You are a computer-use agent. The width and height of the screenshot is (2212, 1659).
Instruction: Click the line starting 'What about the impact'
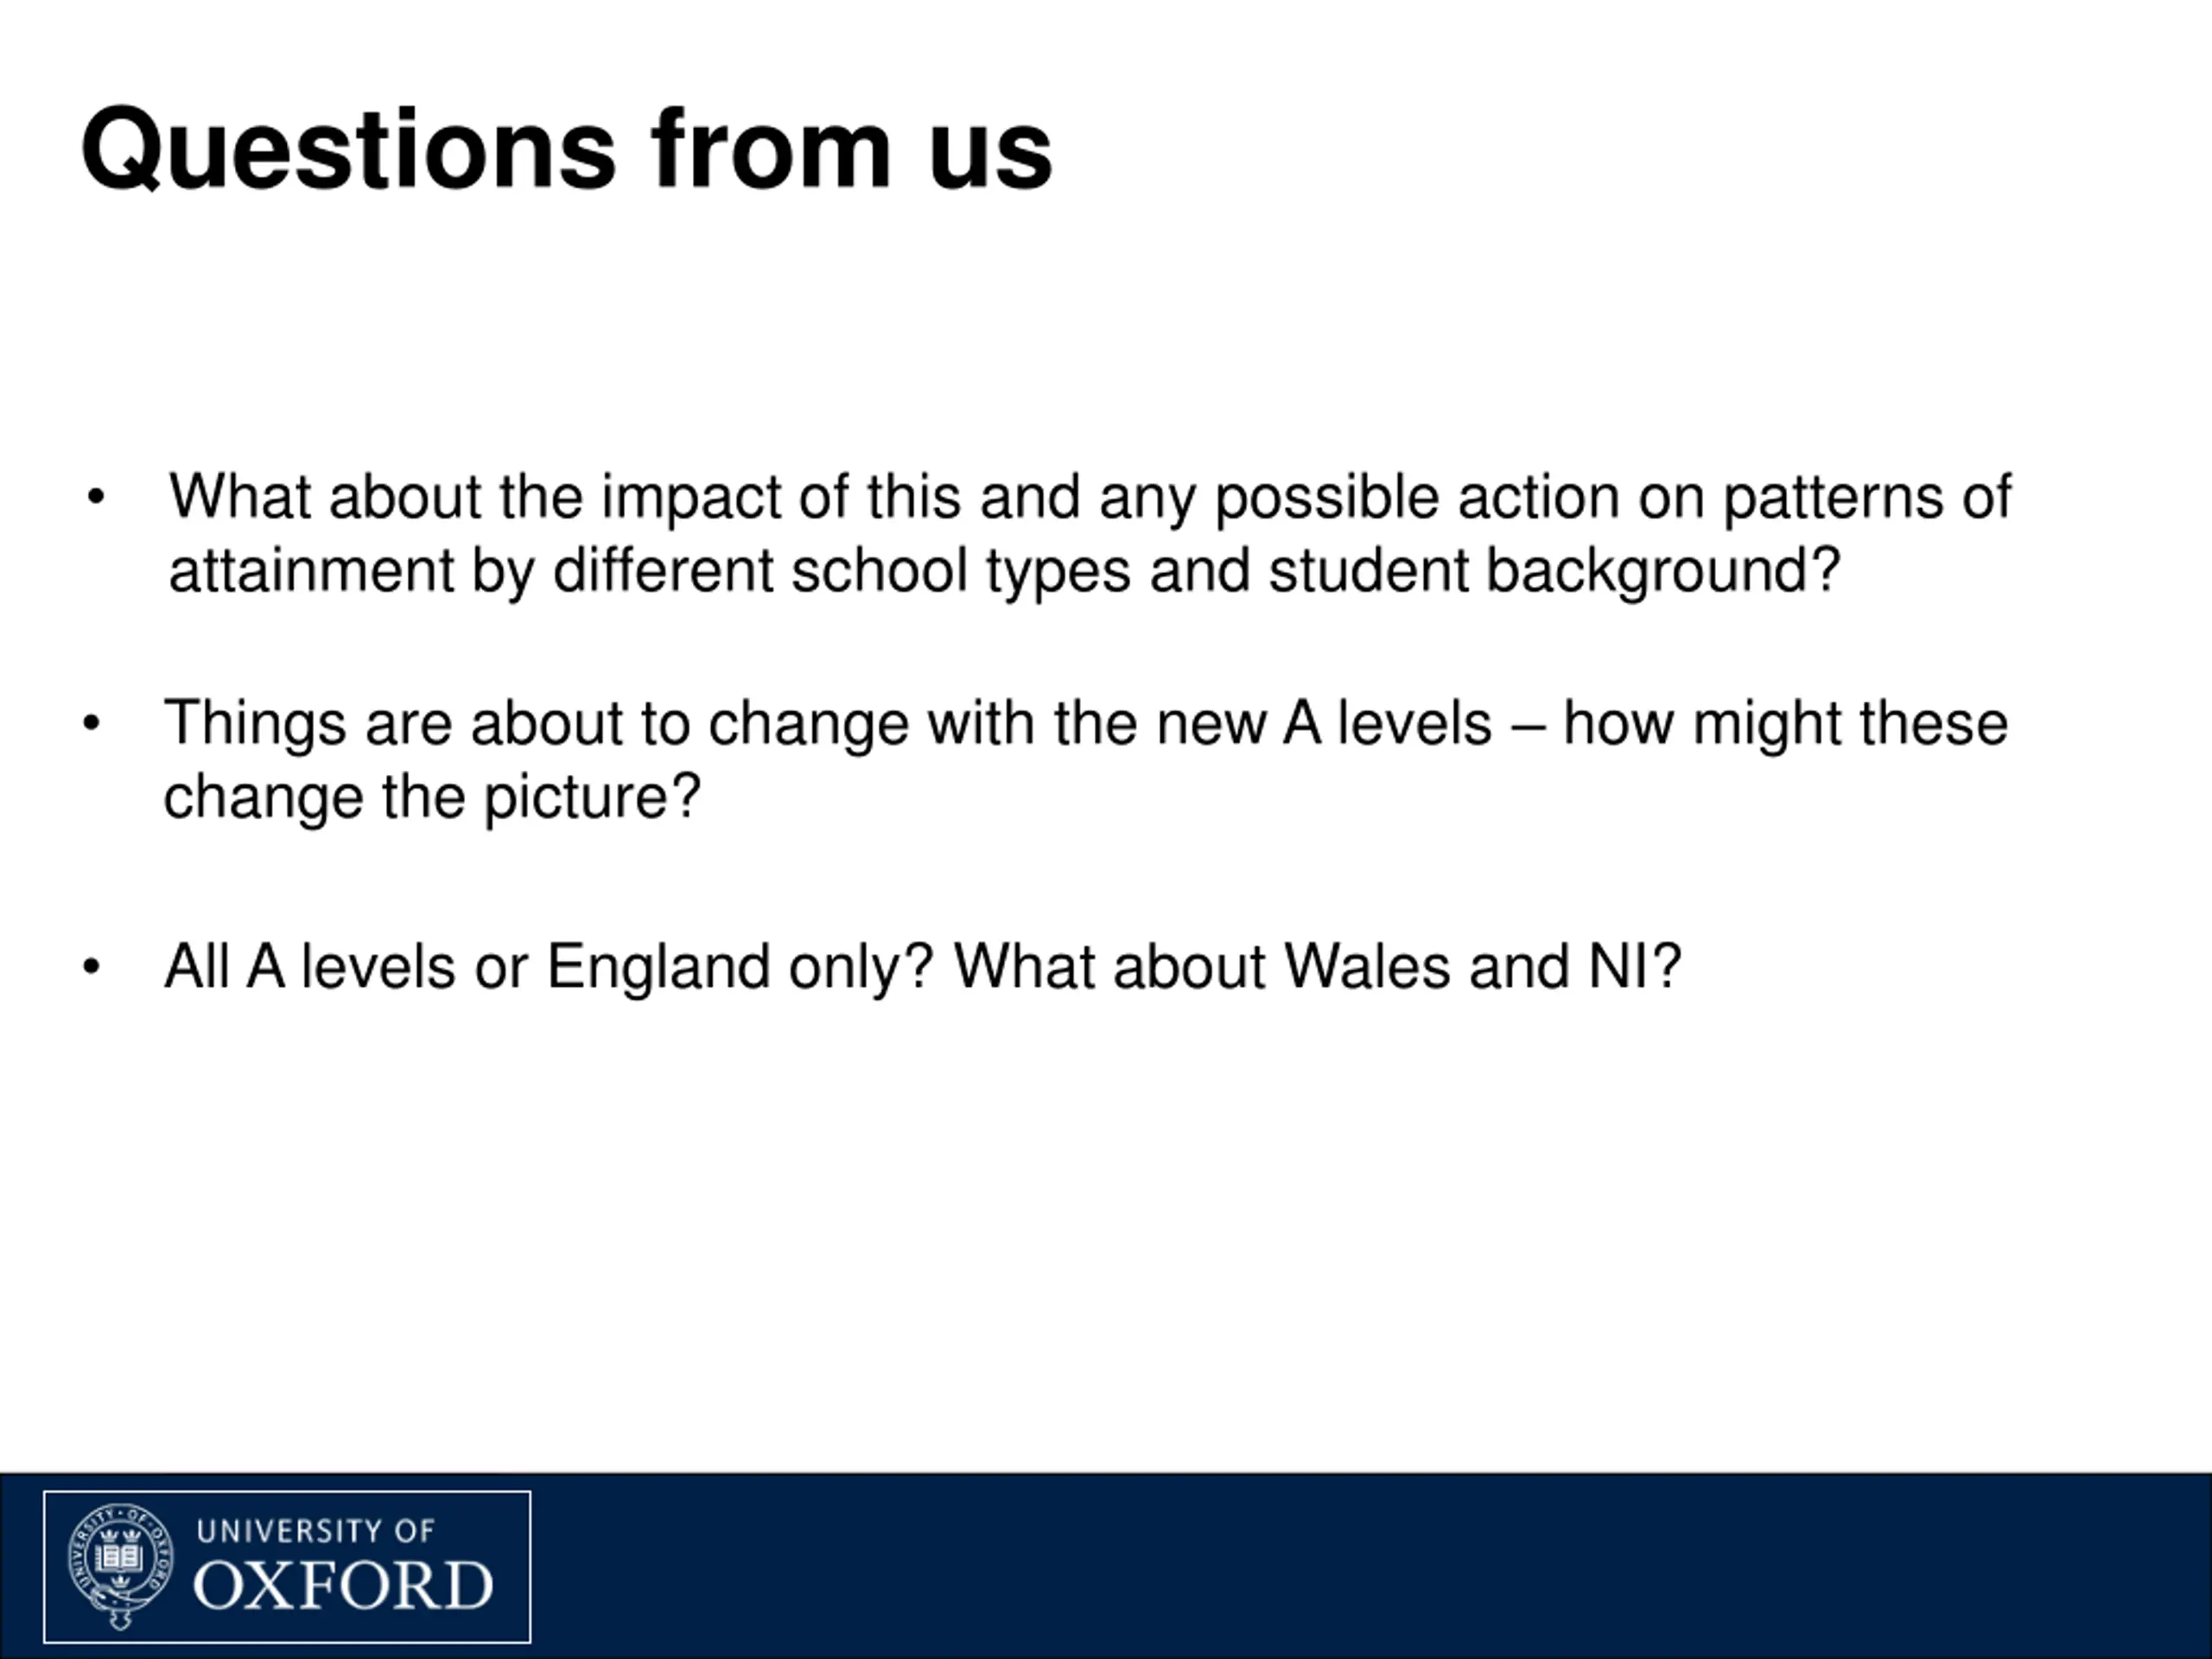1090,498
